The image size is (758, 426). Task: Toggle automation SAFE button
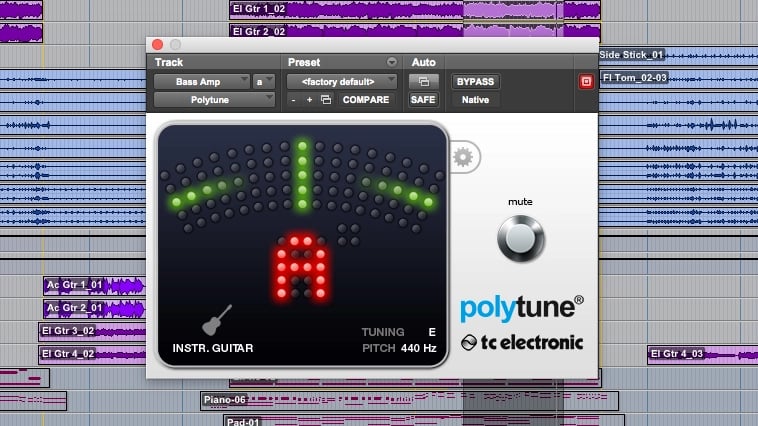pyautogui.click(x=423, y=100)
